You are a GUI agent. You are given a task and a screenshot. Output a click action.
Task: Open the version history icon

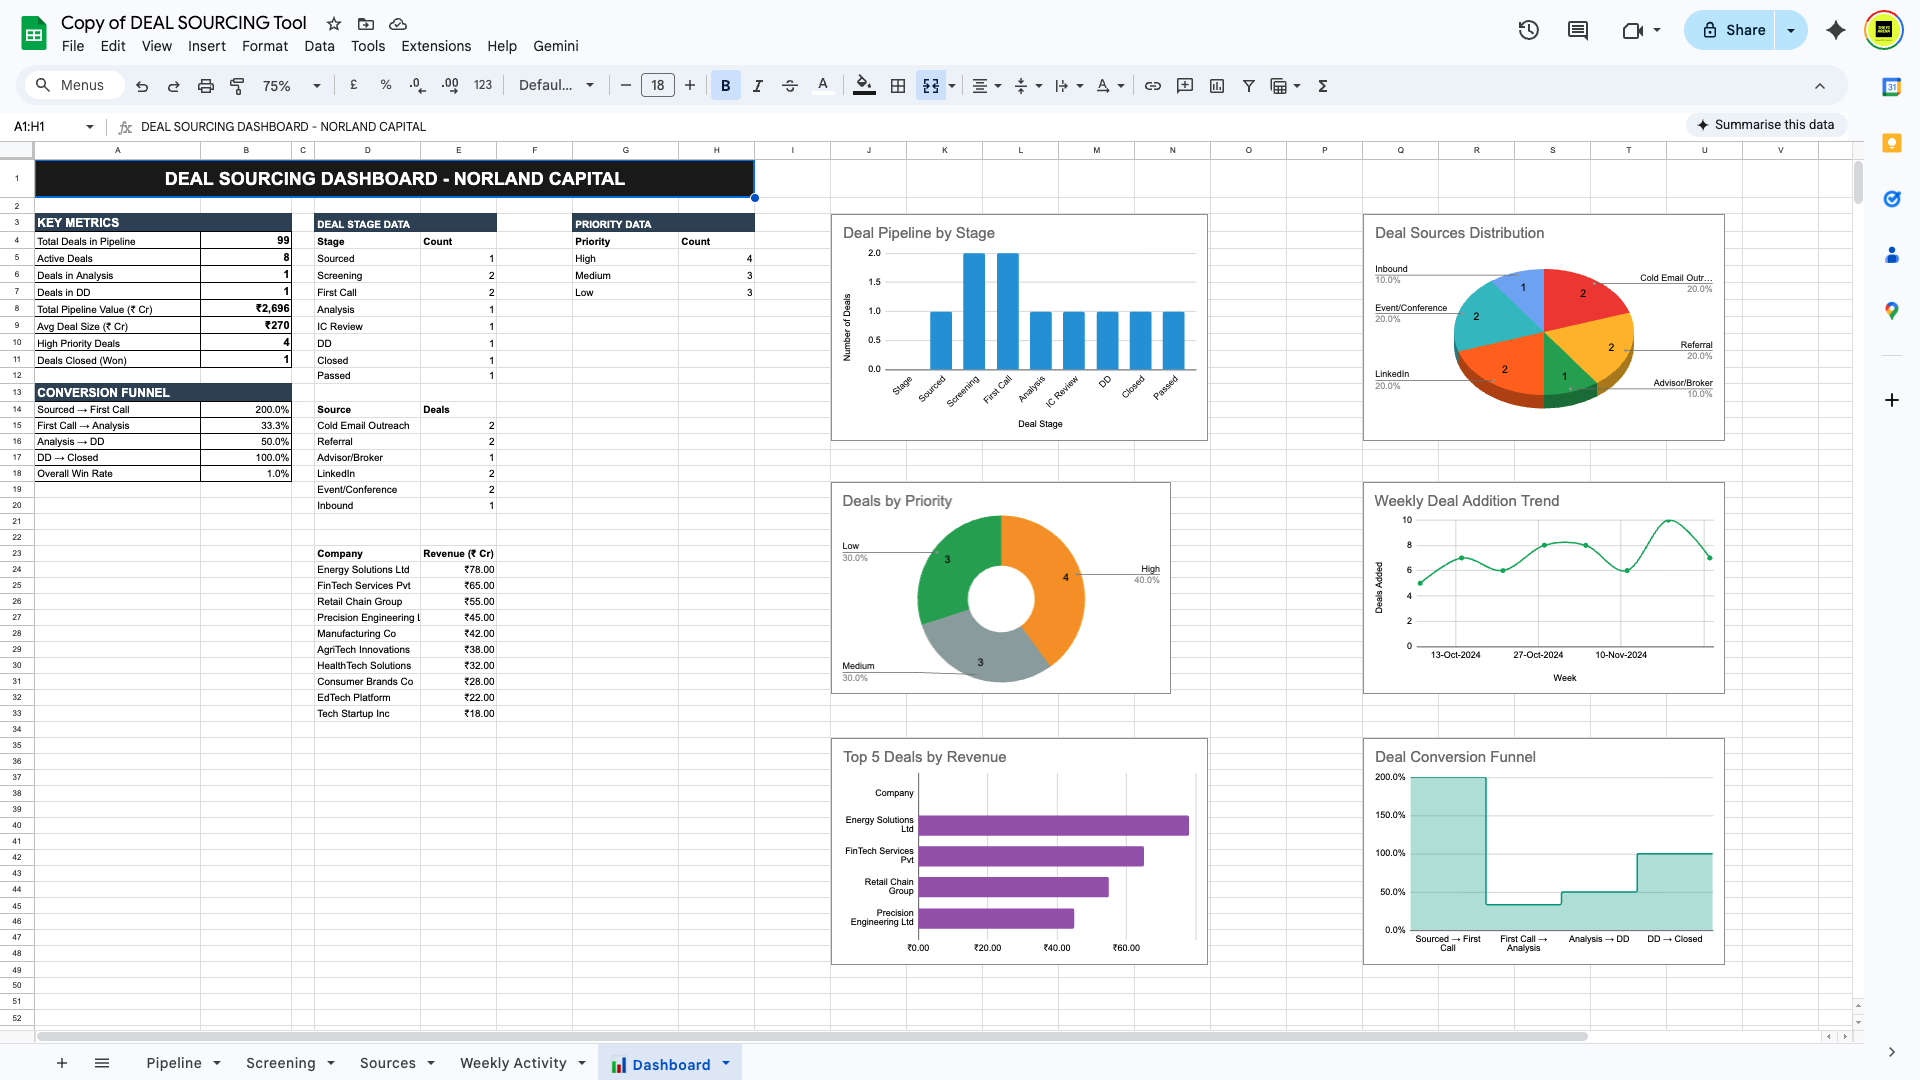1528,30
